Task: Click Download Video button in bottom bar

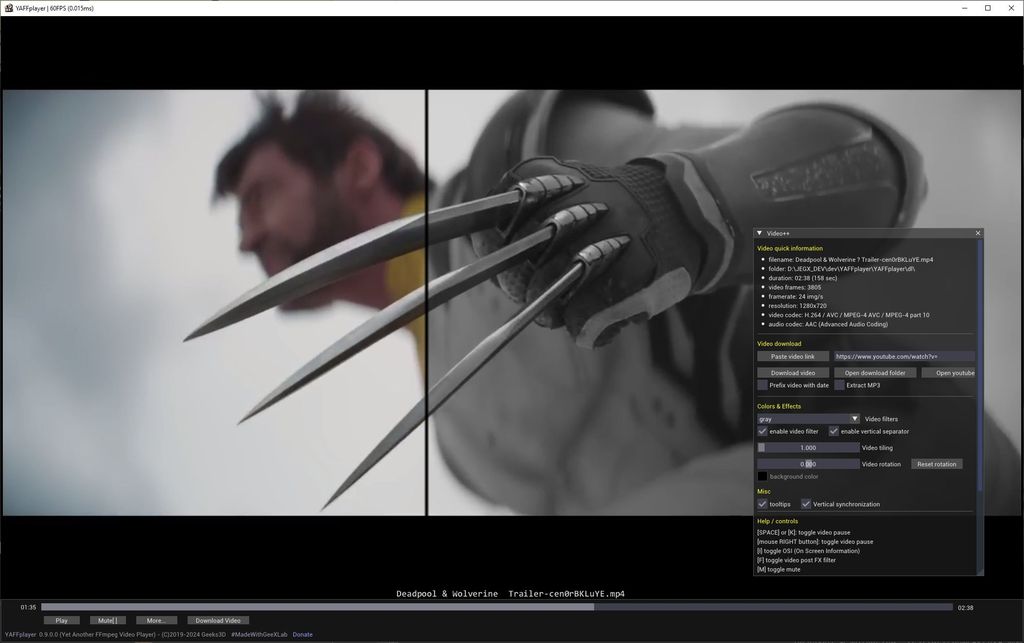Action: click(x=218, y=620)
